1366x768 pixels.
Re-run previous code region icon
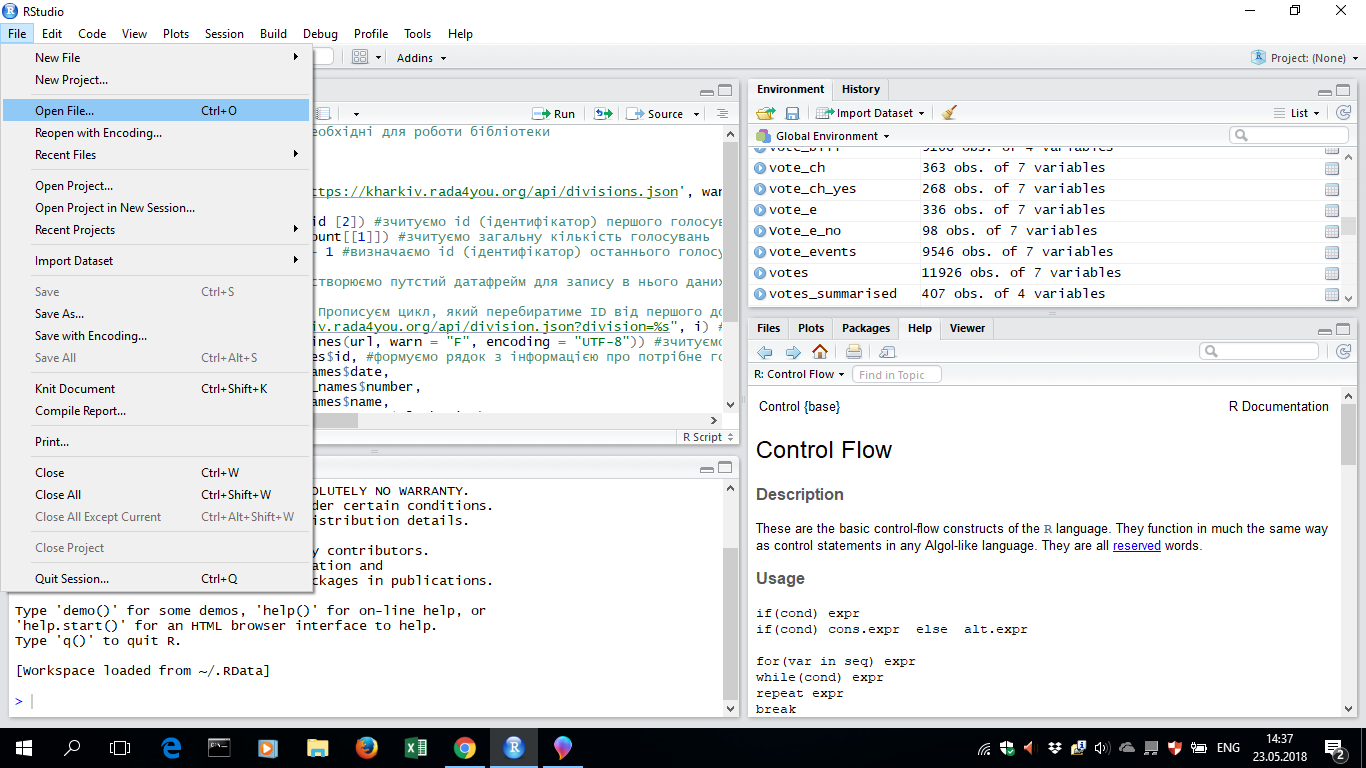click(603, 114)
